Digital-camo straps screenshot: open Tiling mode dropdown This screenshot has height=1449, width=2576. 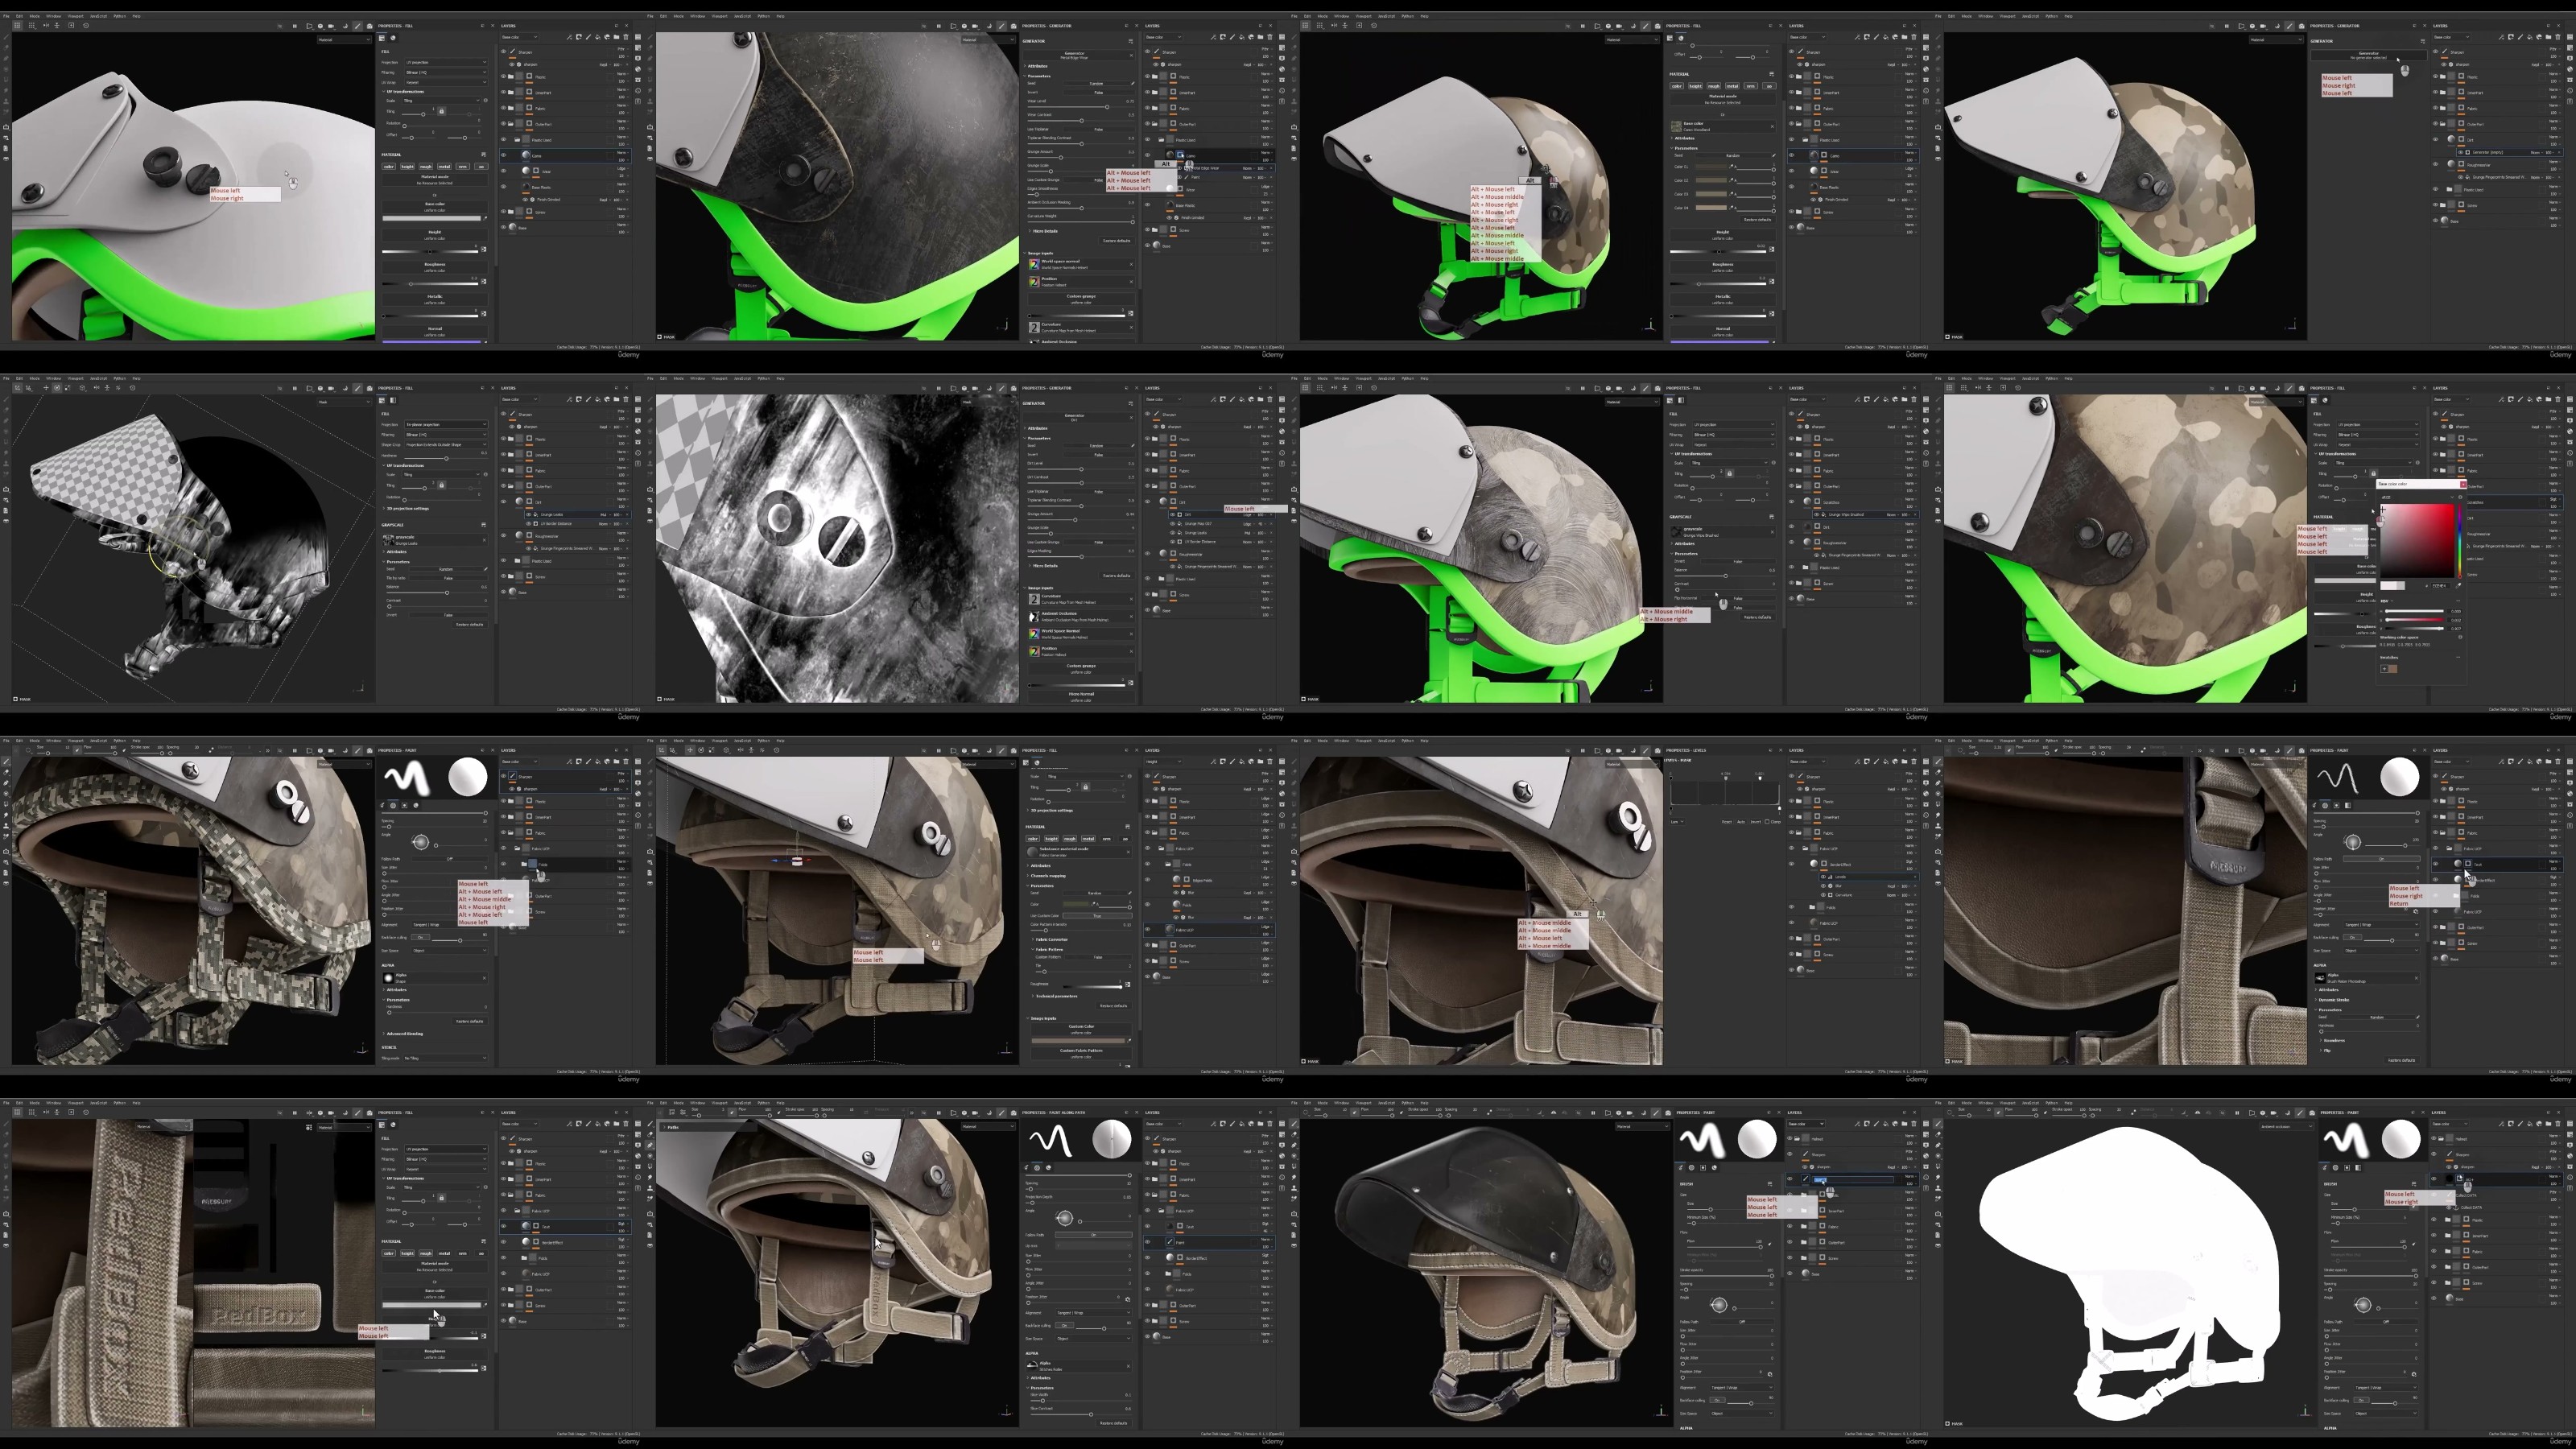click(446, 1058)
